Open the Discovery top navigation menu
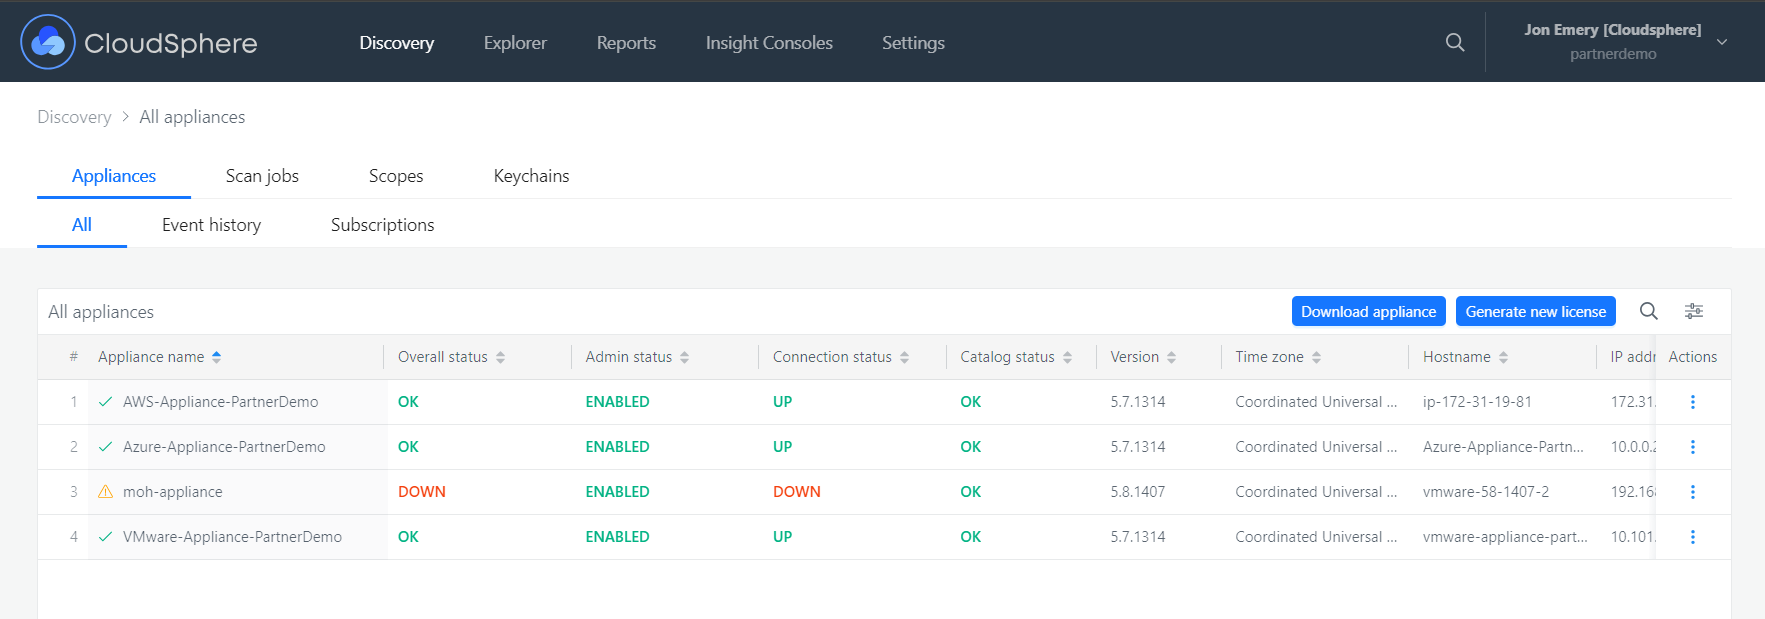This screenshot has height=619, width=1765. tap(397, 43)
